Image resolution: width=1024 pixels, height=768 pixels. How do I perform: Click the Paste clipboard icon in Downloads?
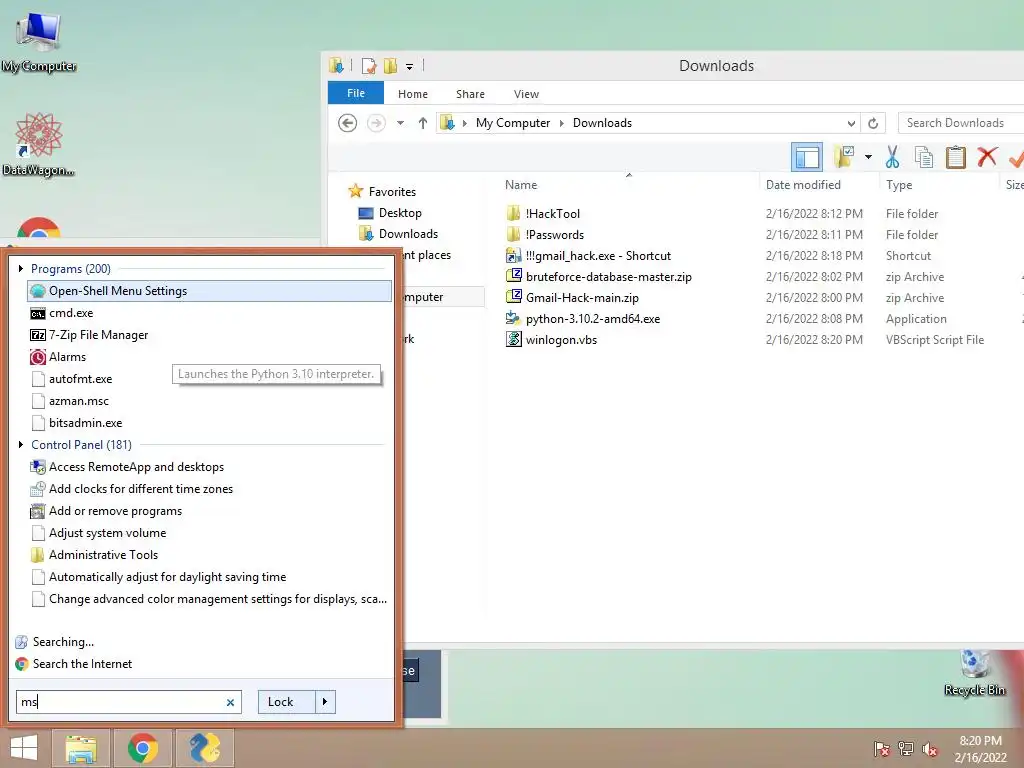coord(955,157)
